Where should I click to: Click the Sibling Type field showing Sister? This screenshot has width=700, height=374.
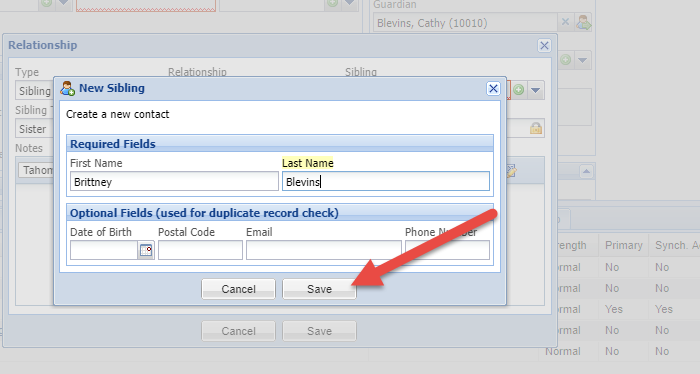click(34, 129)
